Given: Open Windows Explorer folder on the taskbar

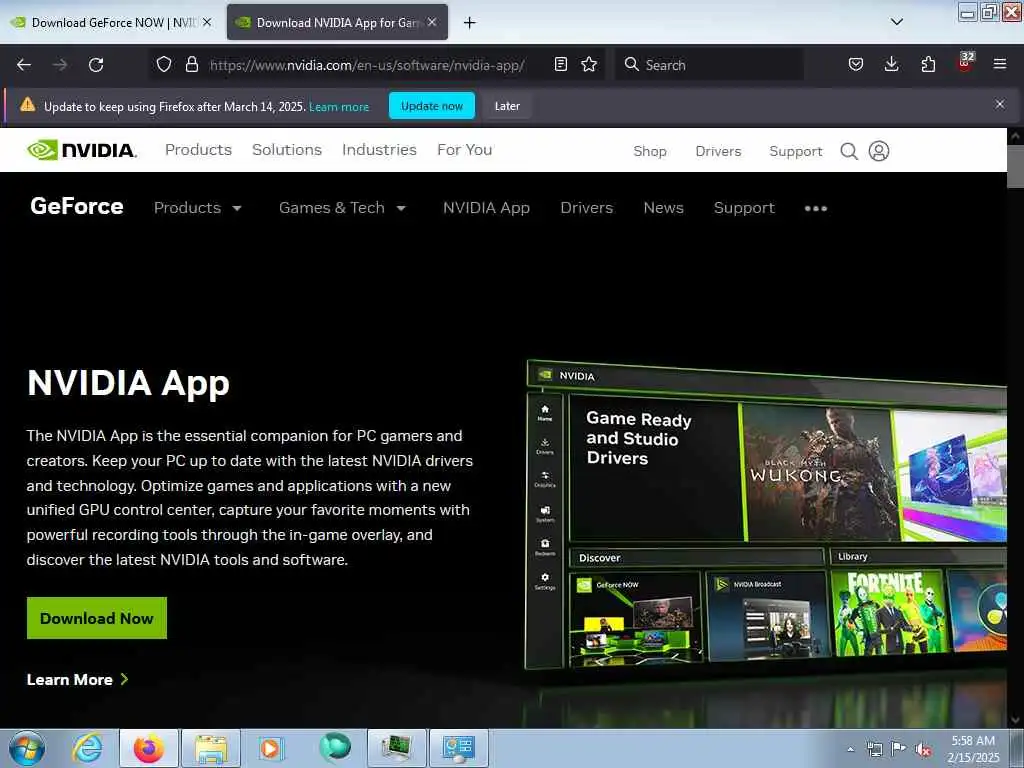Looking at the screenshot, I should [211, 748].
